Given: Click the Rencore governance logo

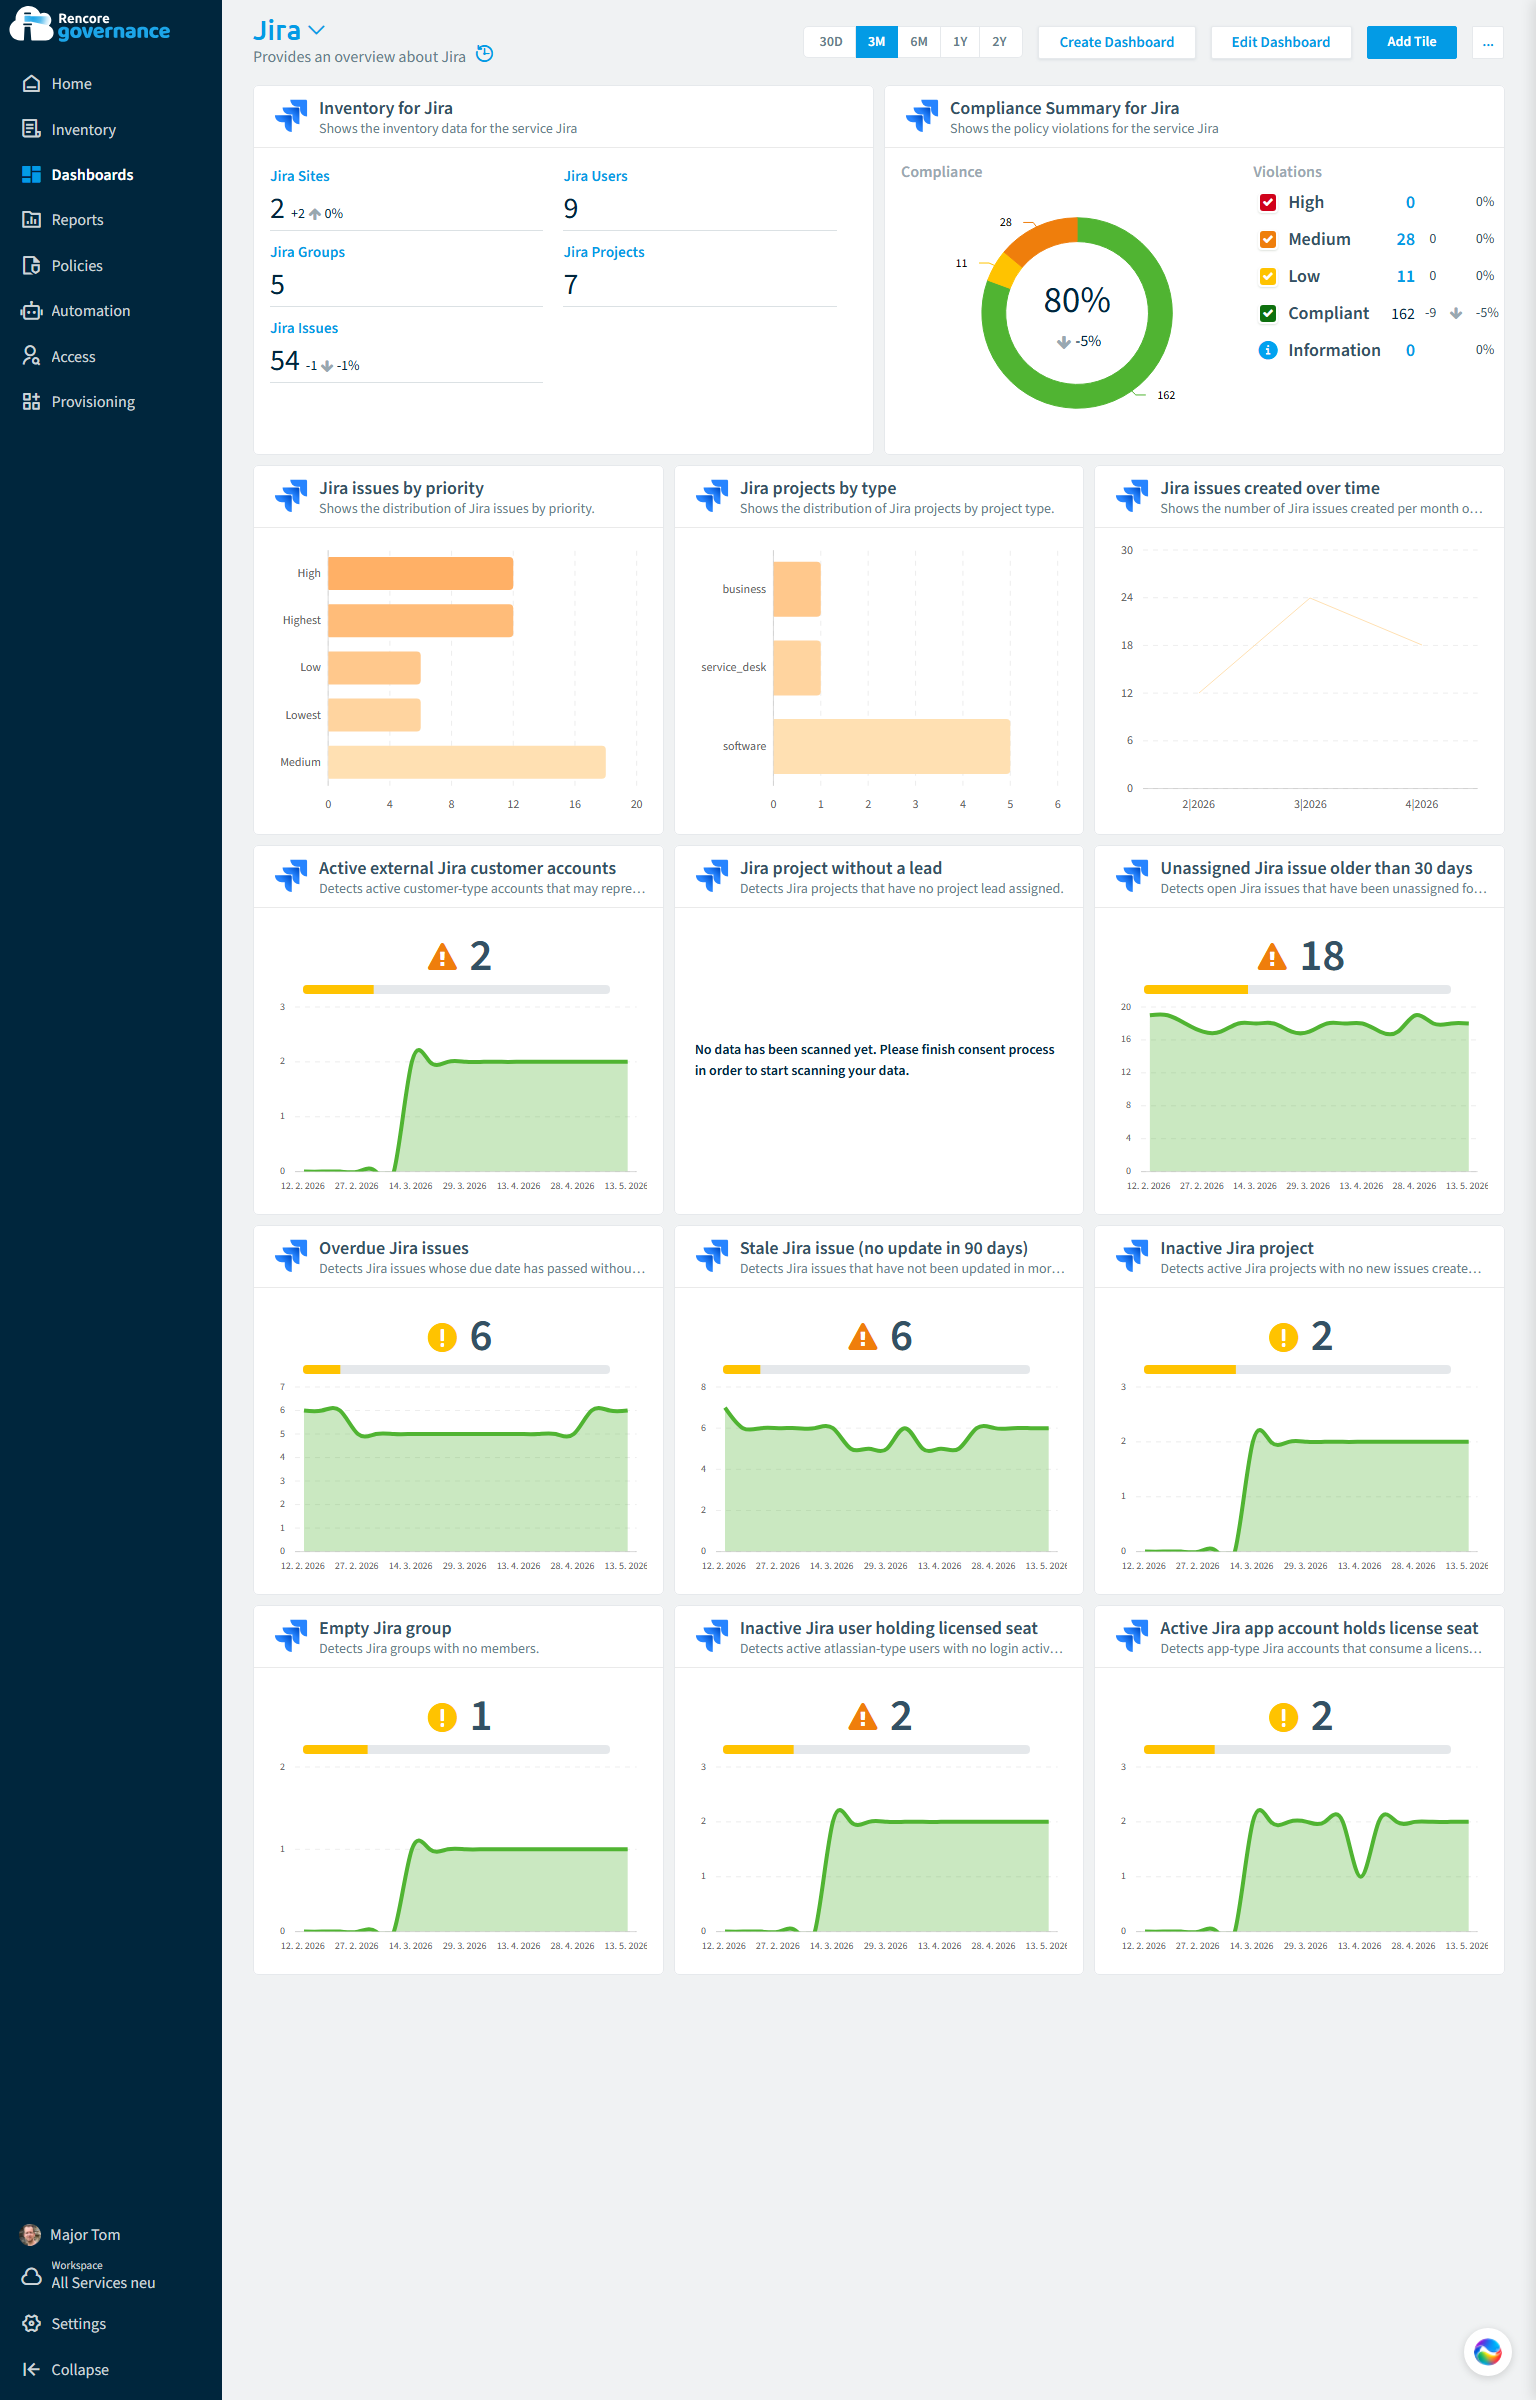Looking at the screenshot, I should tap(90, 26).
